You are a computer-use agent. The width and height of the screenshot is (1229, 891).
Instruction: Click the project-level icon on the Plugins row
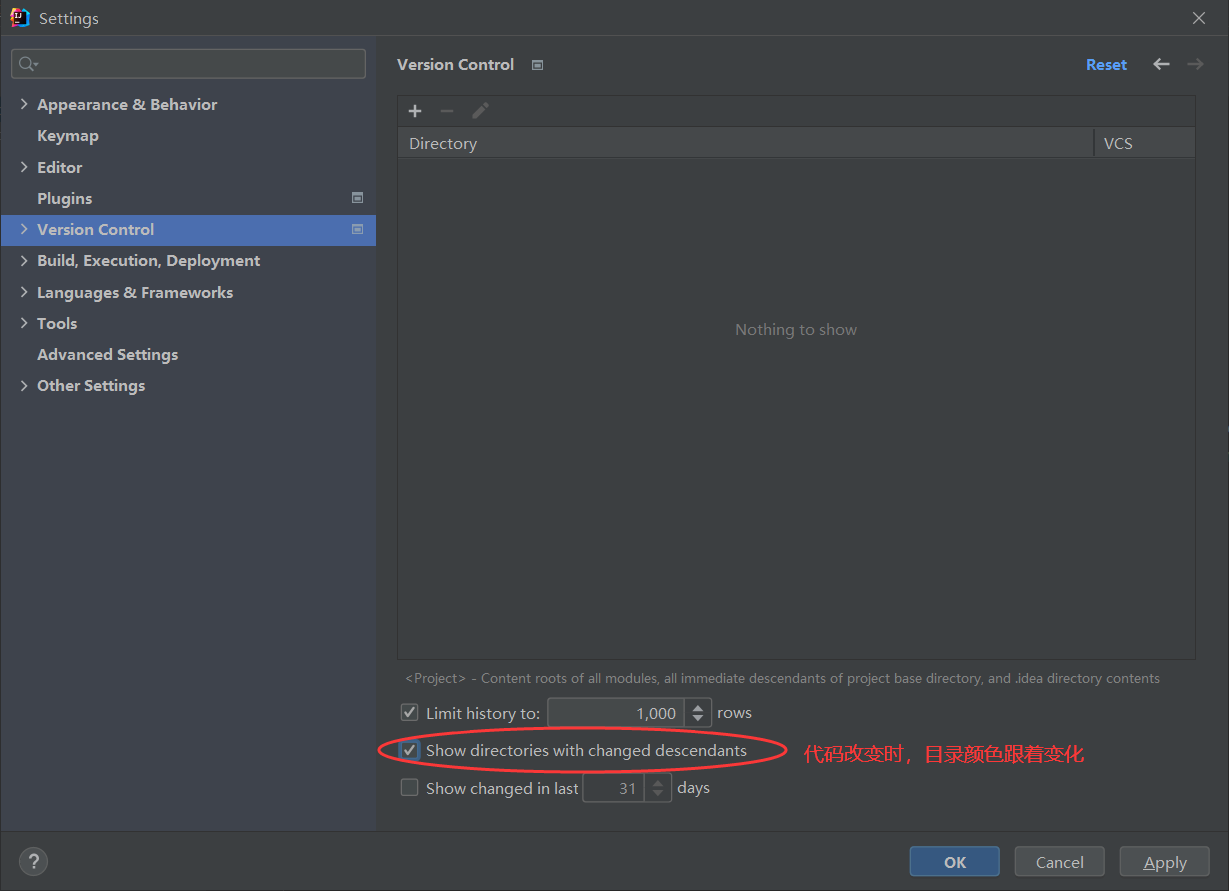pos(357,198)
